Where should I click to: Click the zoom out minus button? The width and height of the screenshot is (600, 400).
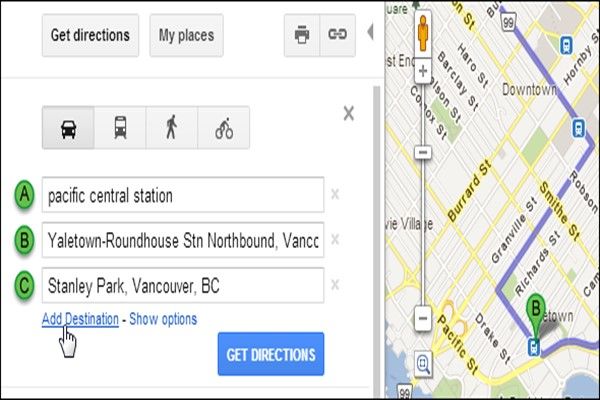422,320
